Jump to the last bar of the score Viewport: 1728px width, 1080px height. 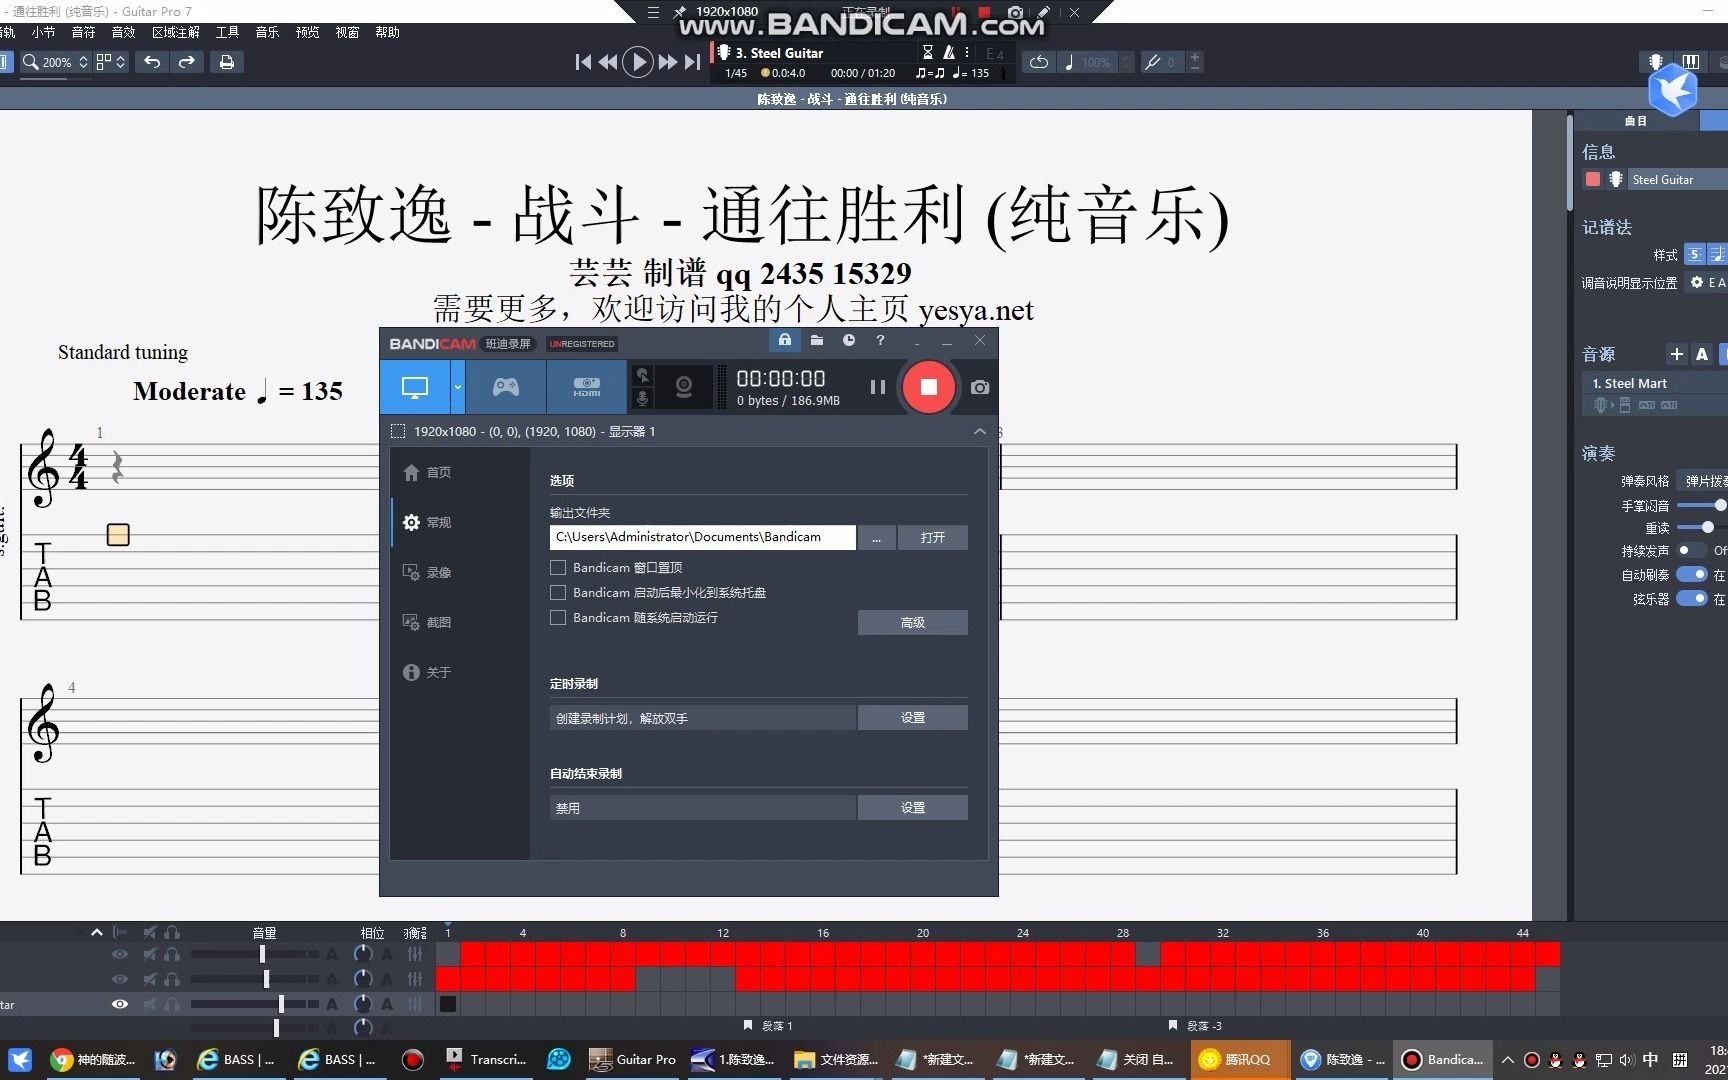click(x=692, y=62)
